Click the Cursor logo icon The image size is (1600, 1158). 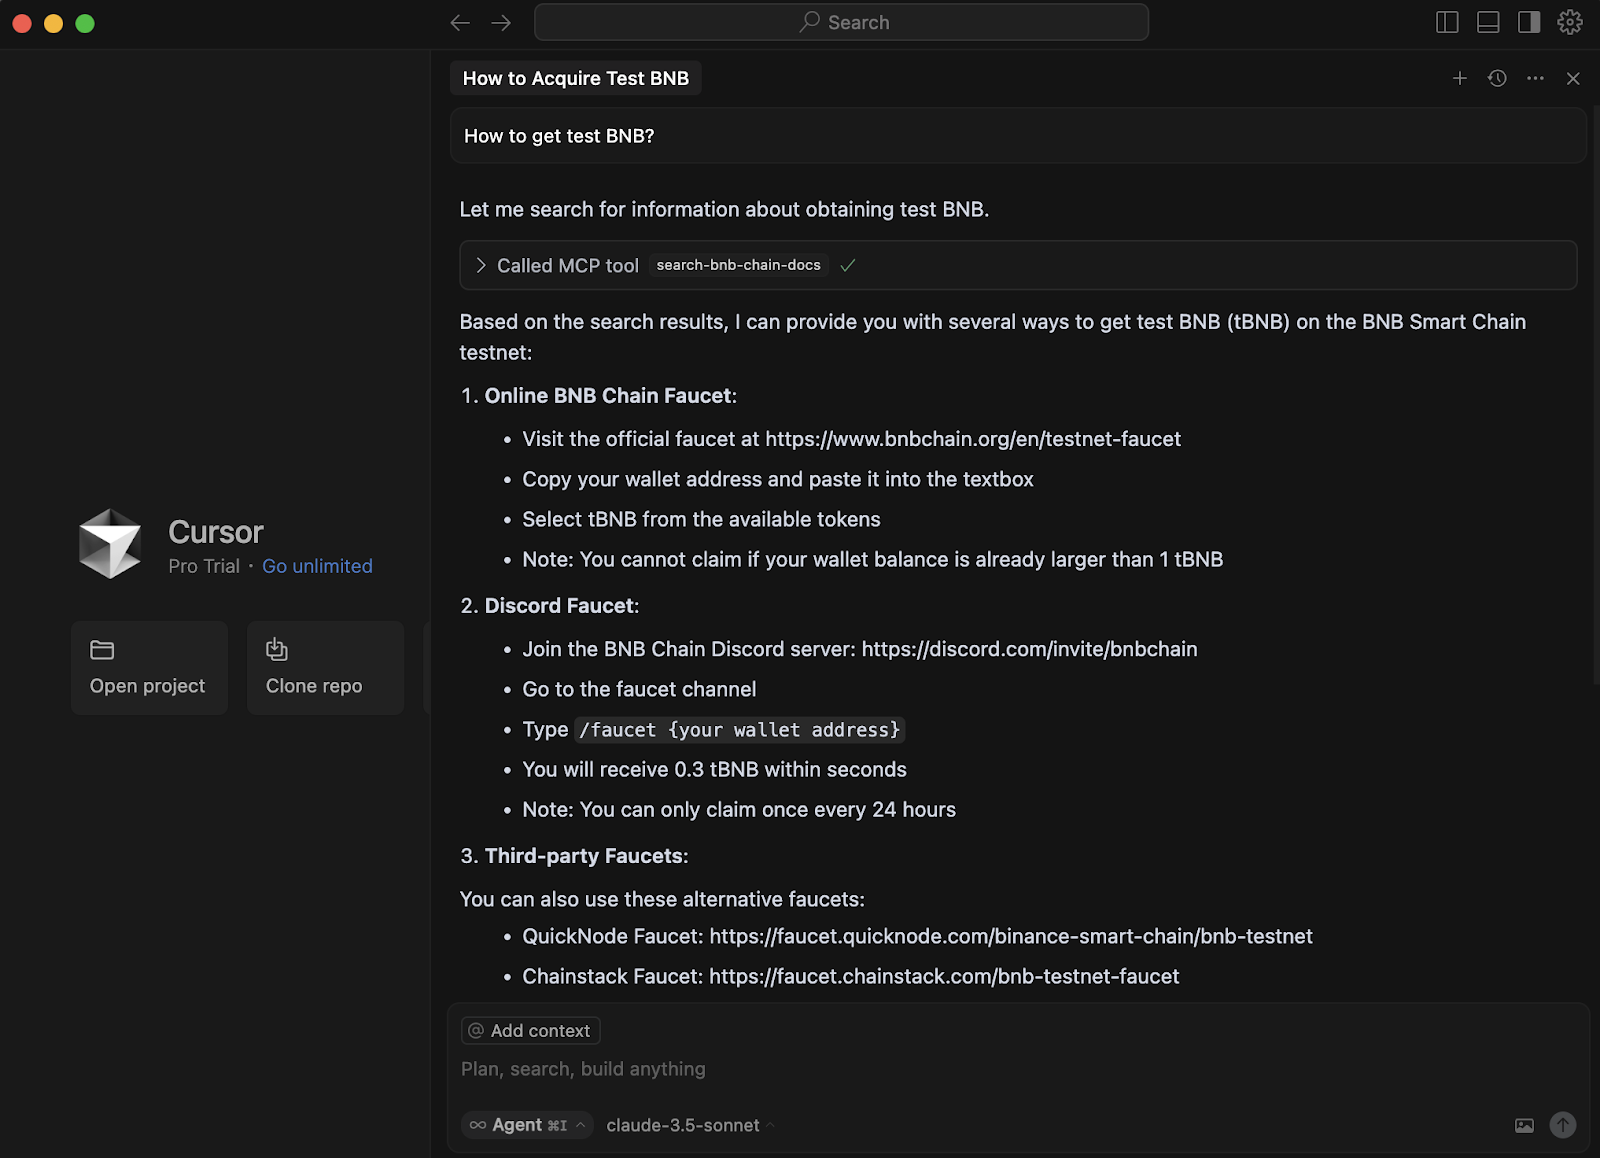pyautogui.click(x=110, y=544)
